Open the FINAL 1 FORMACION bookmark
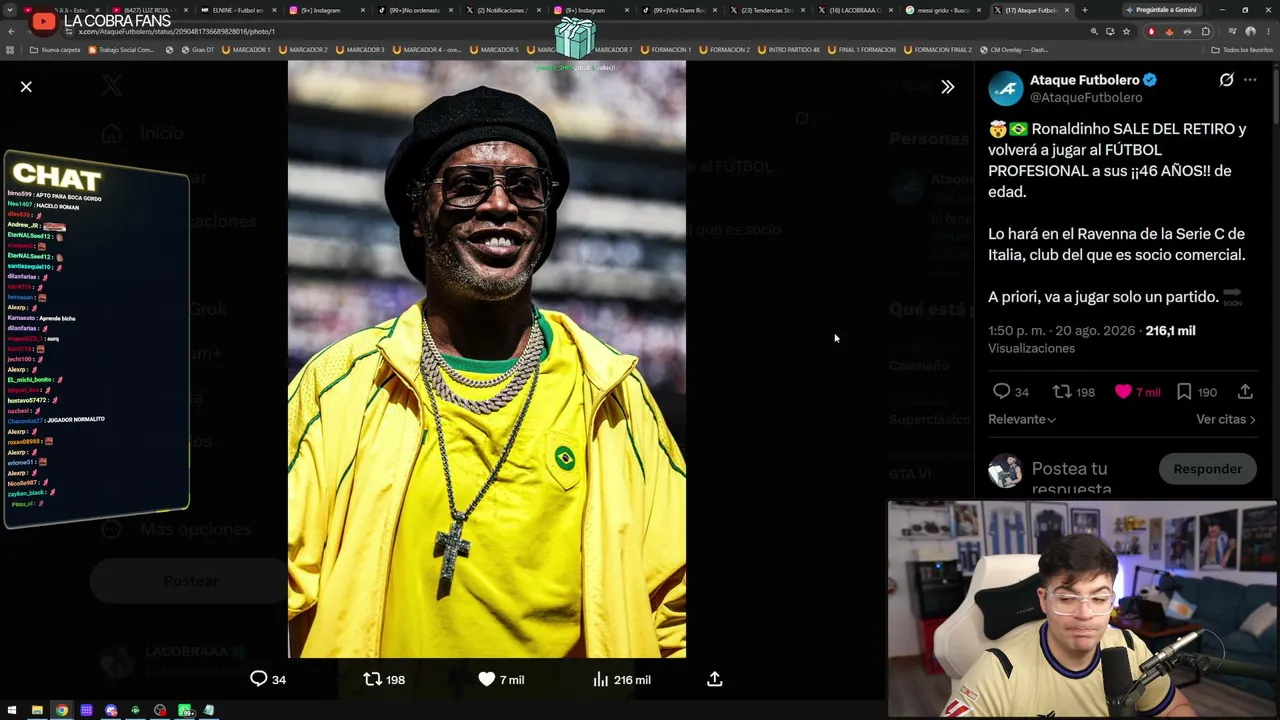The height and width of the screenshot is (720, 1280). (861, 50)
